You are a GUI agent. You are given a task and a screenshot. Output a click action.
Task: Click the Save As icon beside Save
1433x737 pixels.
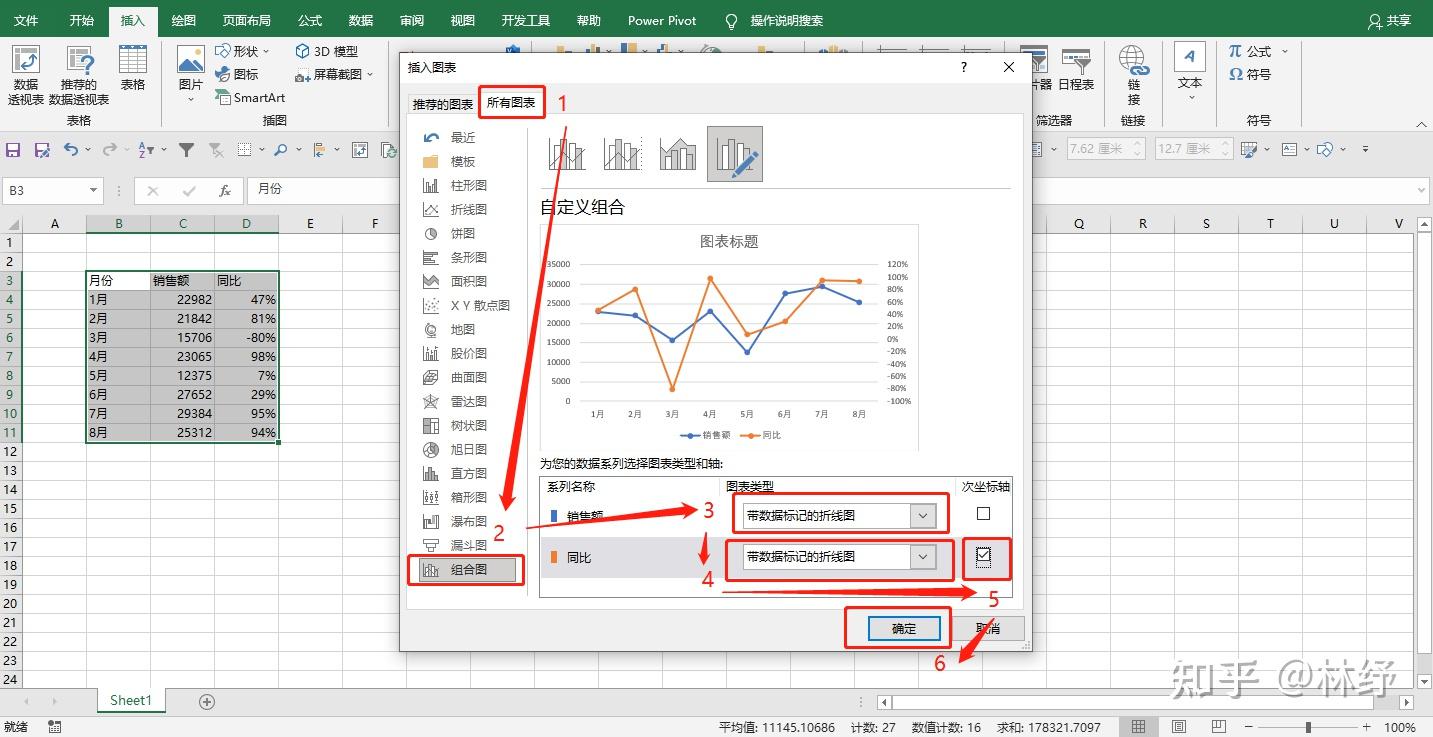pyautogui.click(x=42, y=150)
